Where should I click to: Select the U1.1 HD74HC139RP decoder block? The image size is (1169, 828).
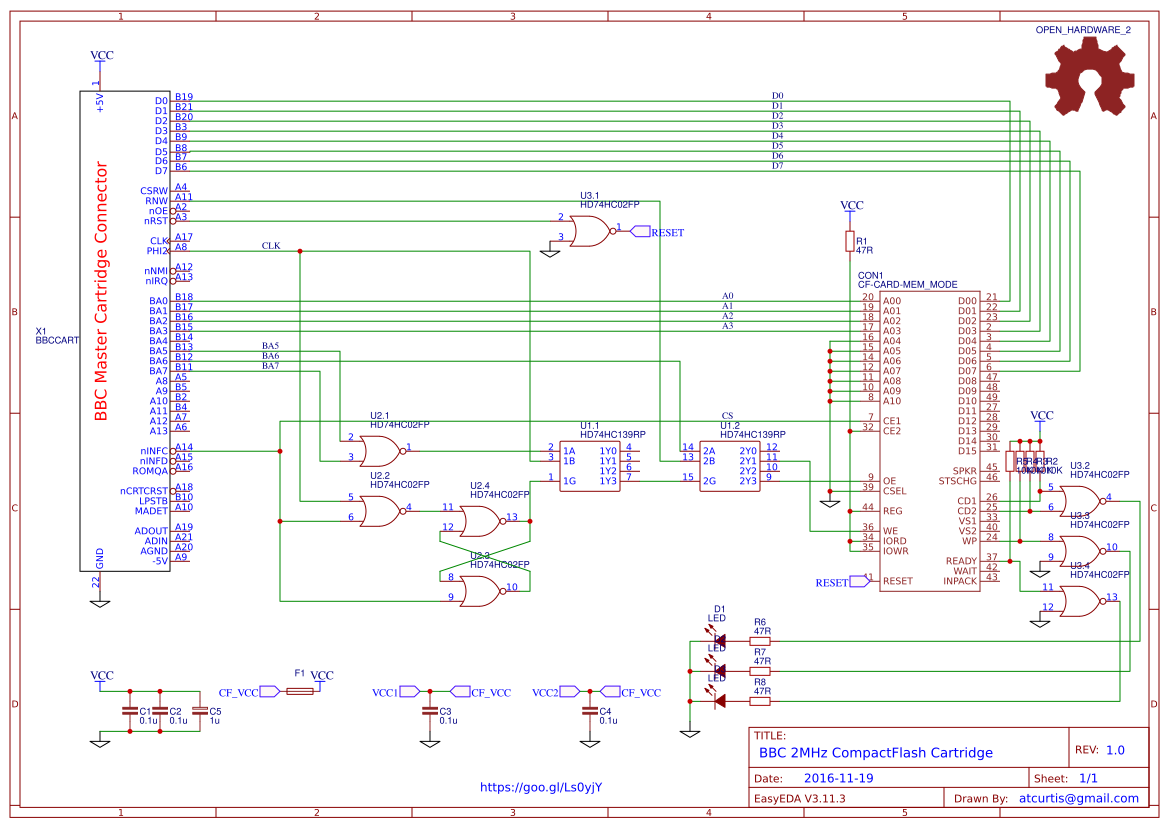587,465
